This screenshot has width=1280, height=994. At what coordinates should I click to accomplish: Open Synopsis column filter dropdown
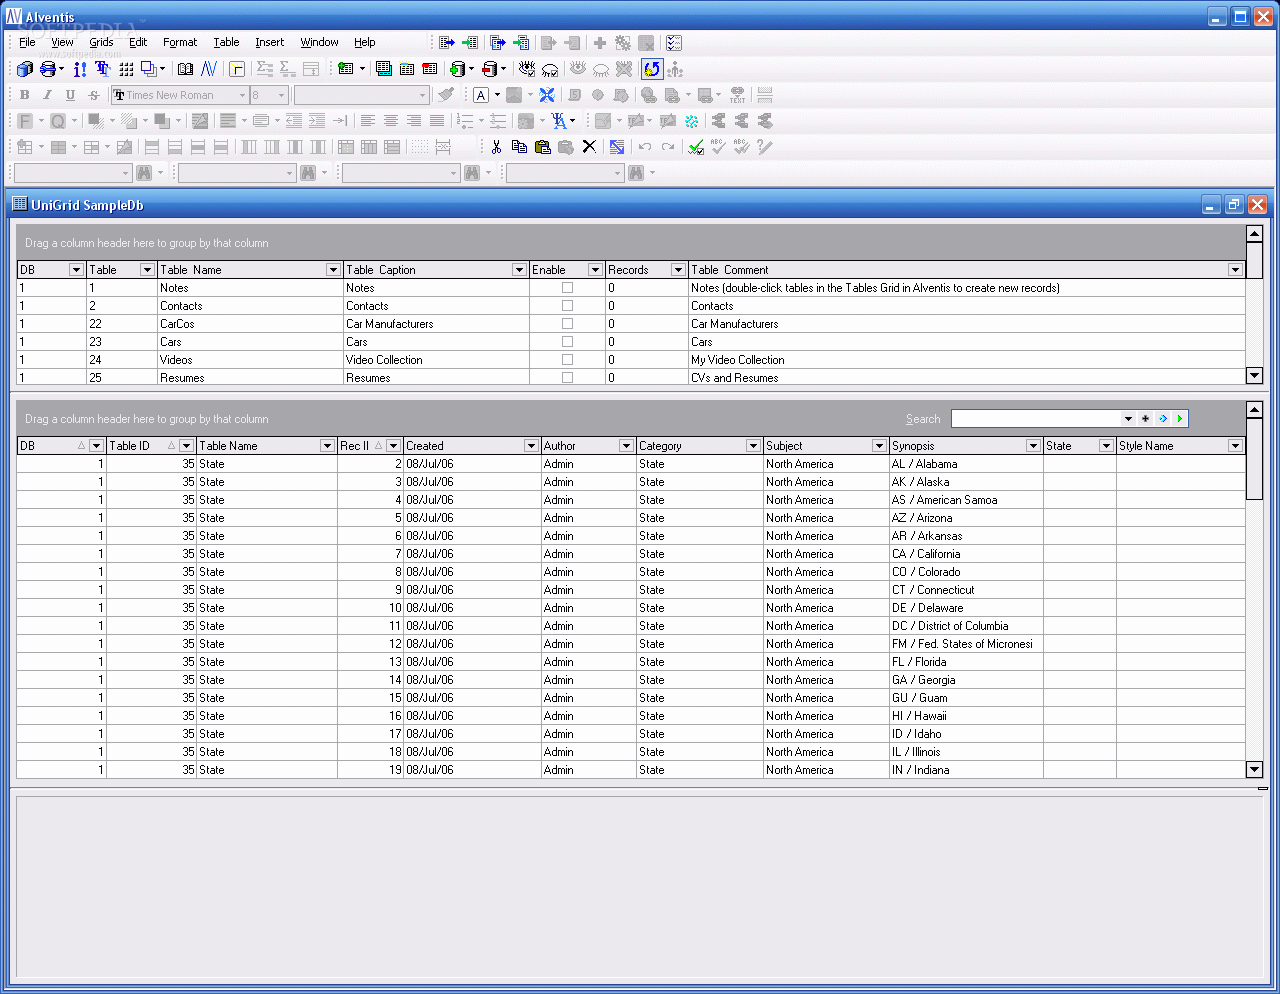1033,446
